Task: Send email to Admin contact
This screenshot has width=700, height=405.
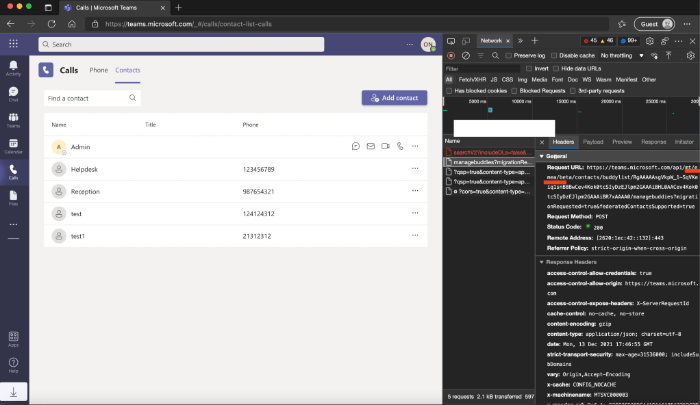Action: pyautogui.click(x=371, y=146)
